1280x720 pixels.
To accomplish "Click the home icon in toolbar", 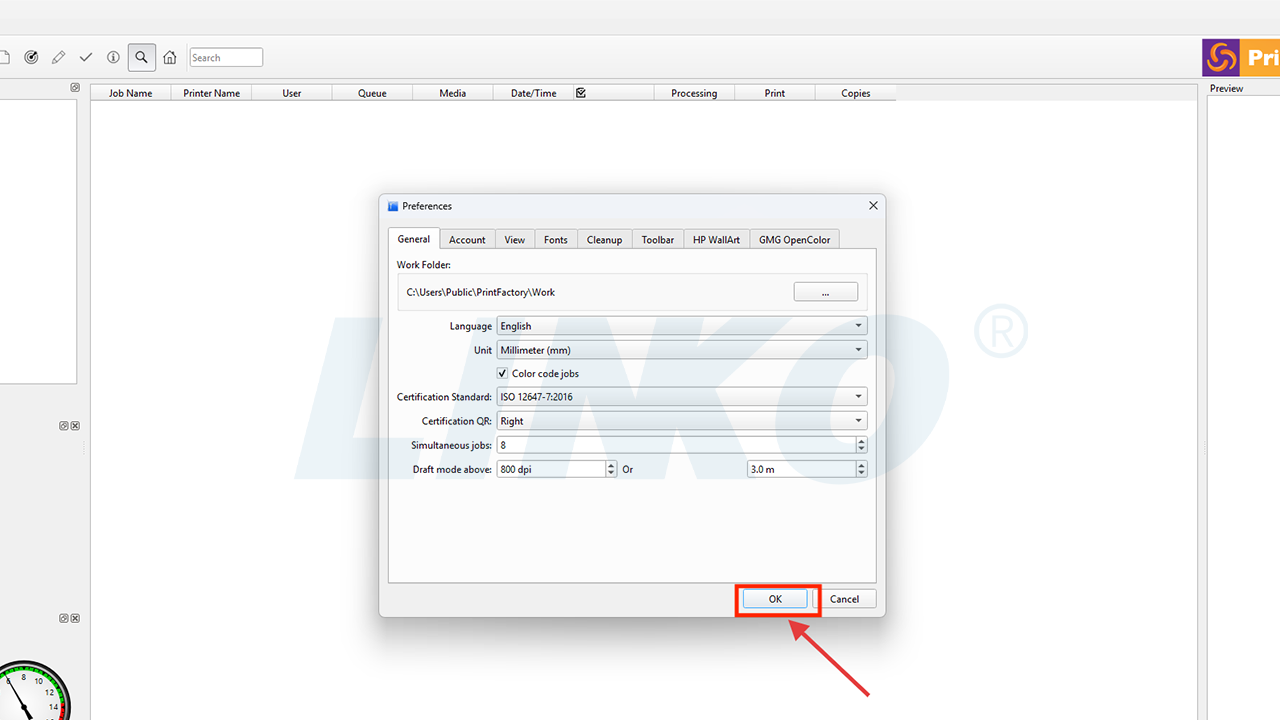I will 170,57.
